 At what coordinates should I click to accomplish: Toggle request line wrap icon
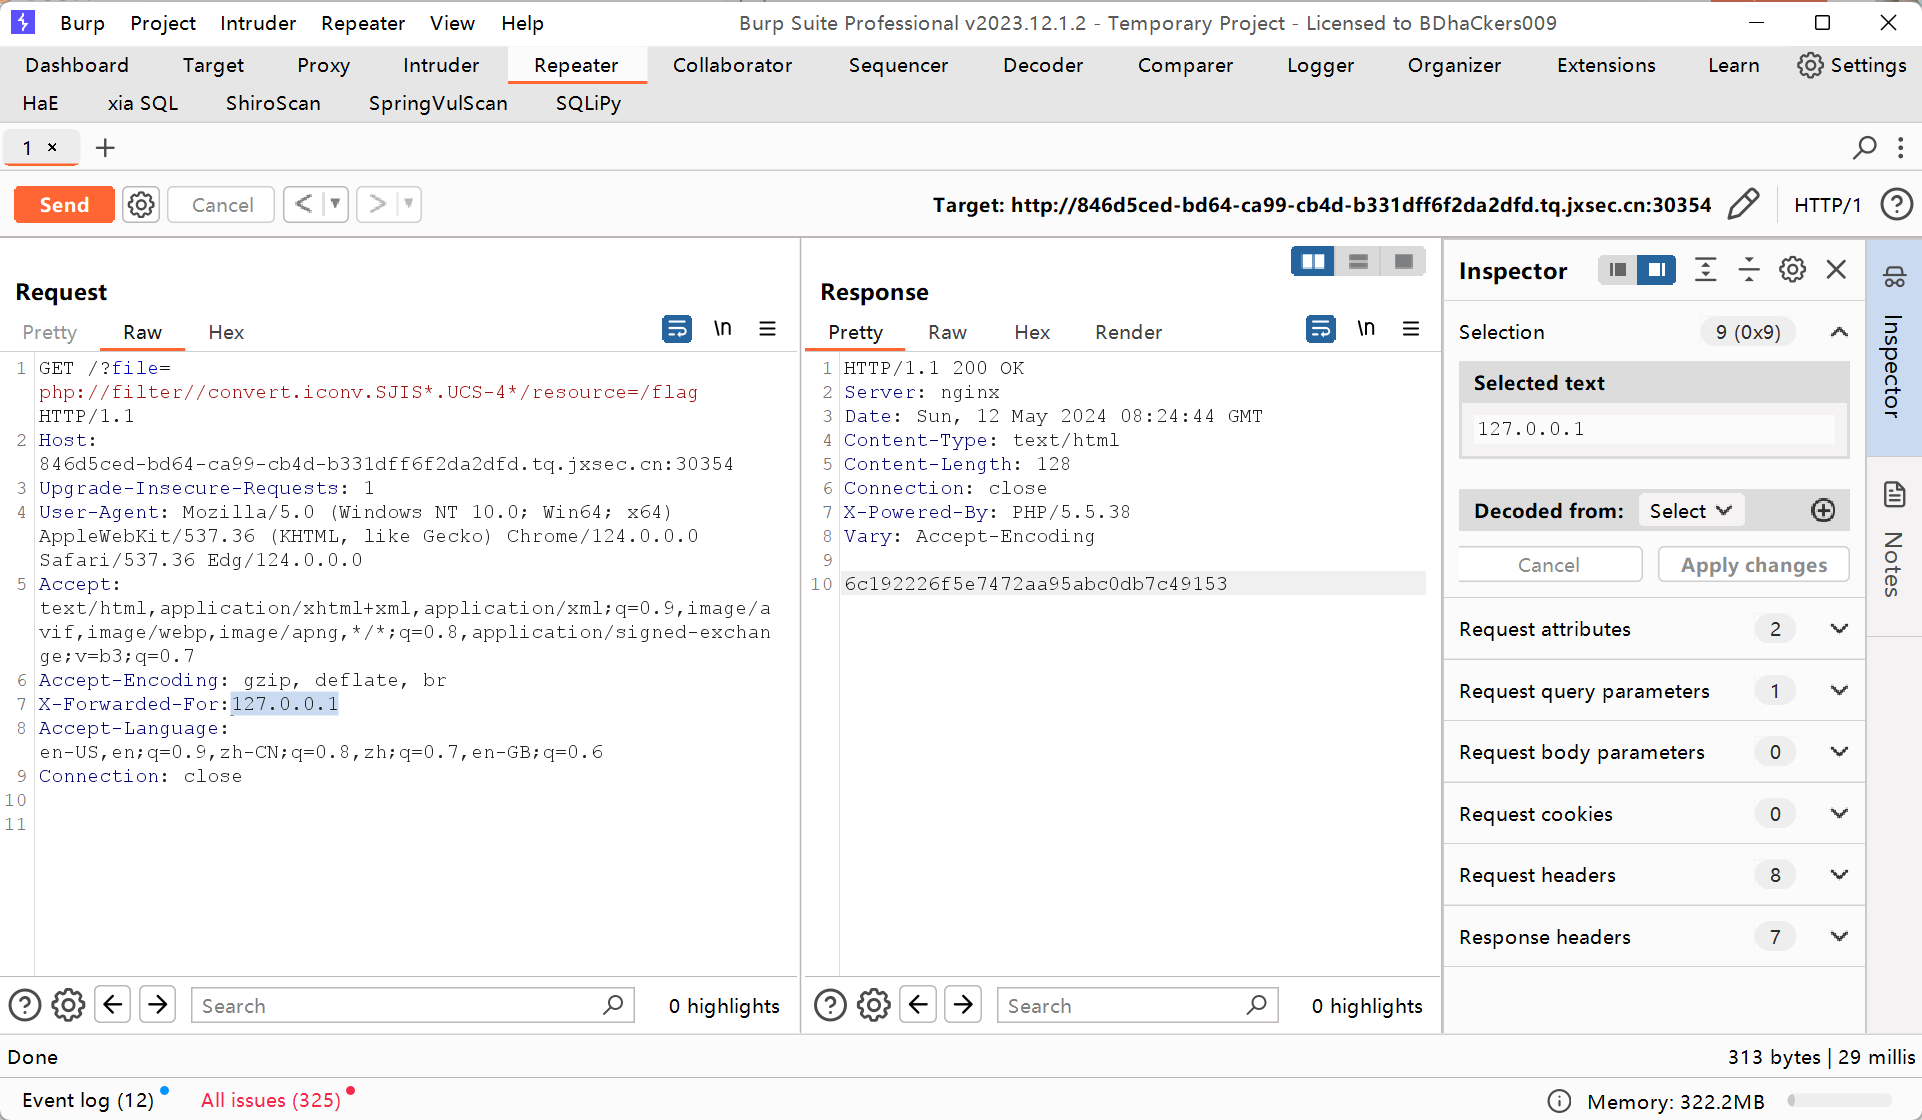tap(677, 328)
